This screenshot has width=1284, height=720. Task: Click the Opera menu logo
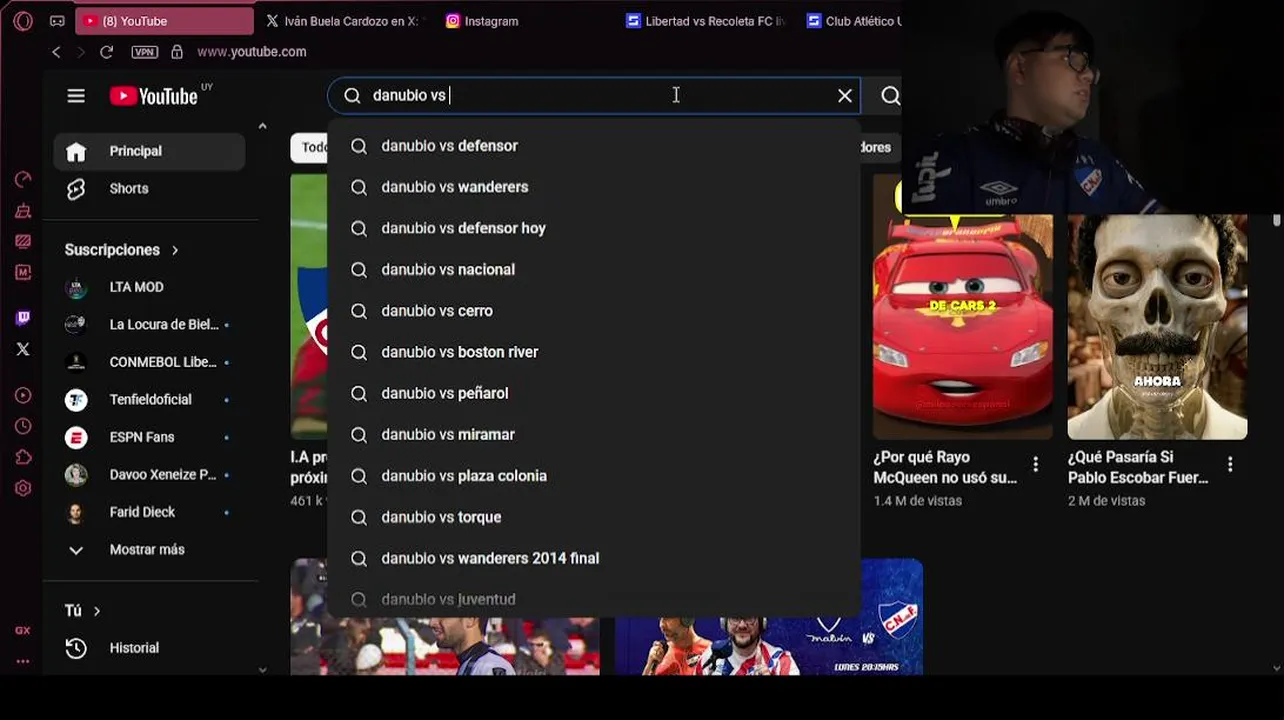pos(23,21)
